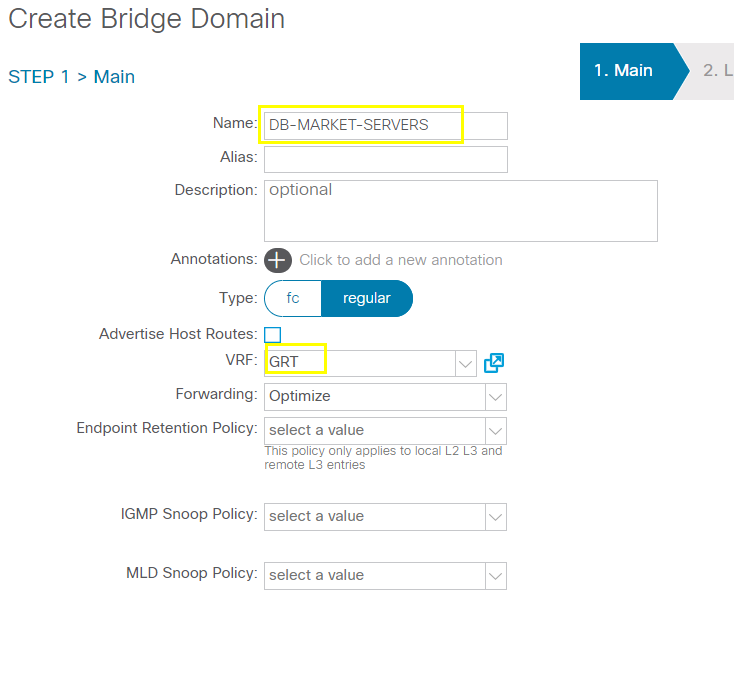Select the fc bridge domain type
The image size is (734, 679).
293,298
